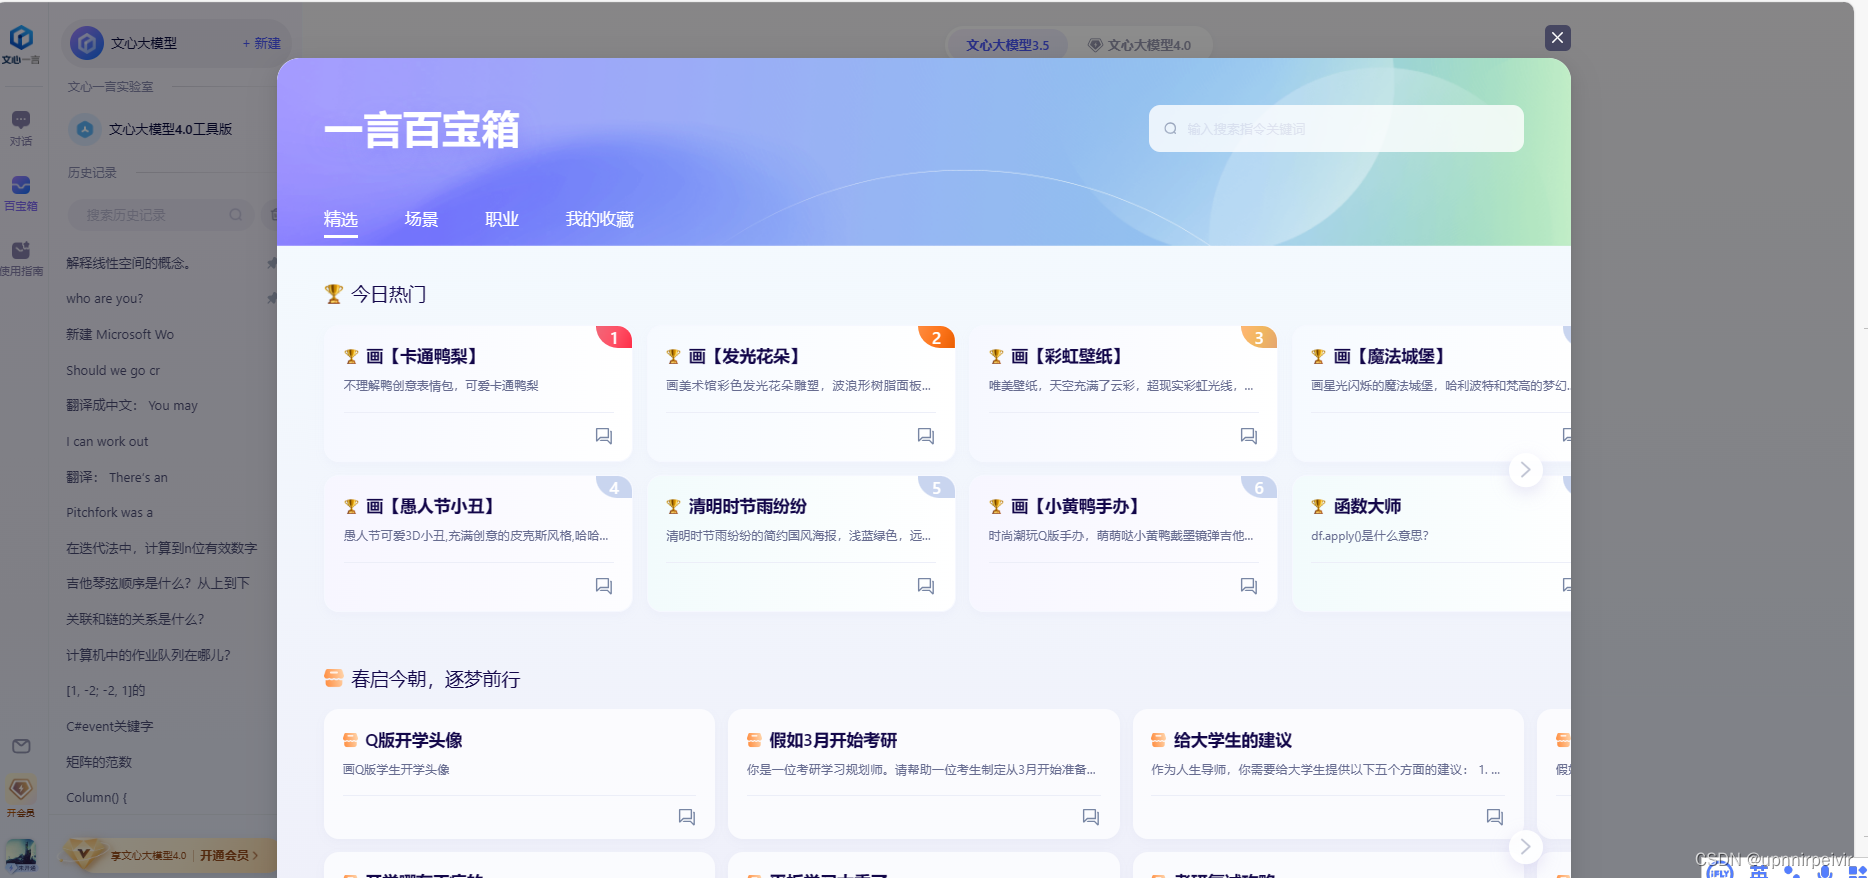Click bookmark icon on 发光花朵 card
The width and height of the screenshot is (1868, 878).
[926, 436]
